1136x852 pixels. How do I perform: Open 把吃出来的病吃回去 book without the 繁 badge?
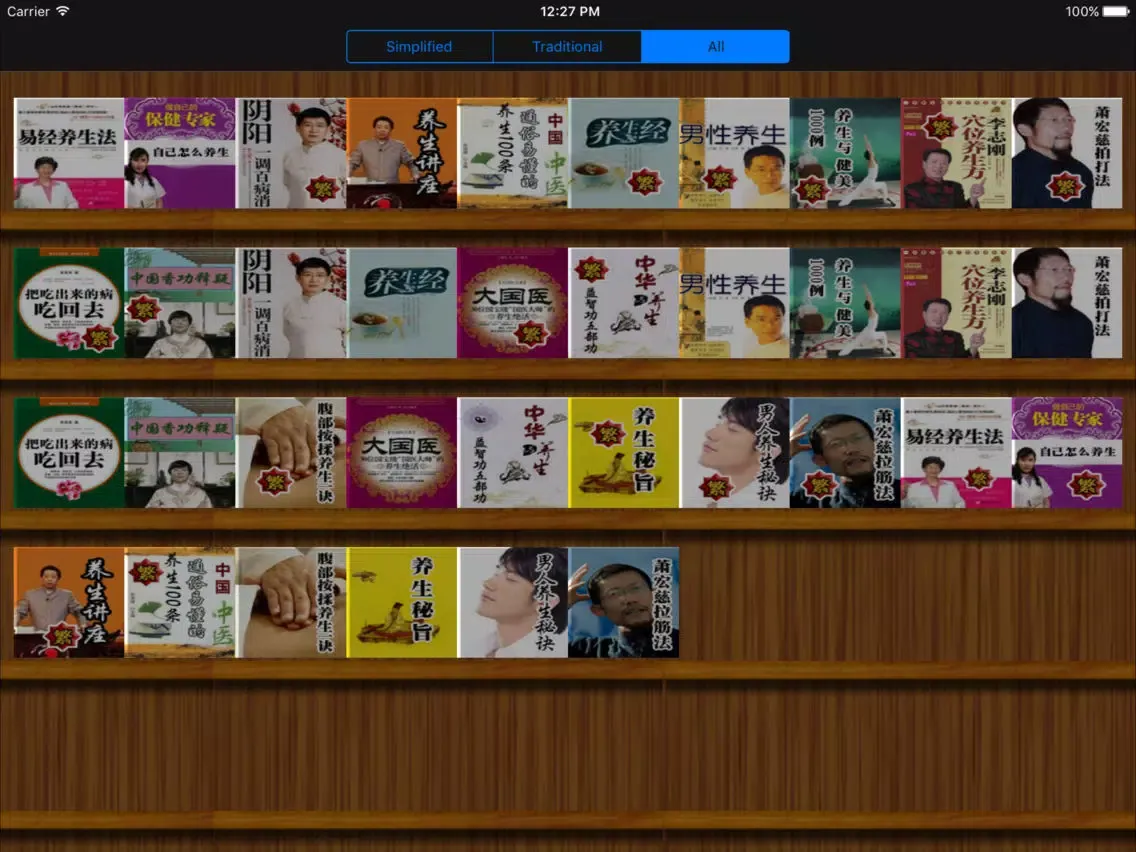[x=69, y=453]
